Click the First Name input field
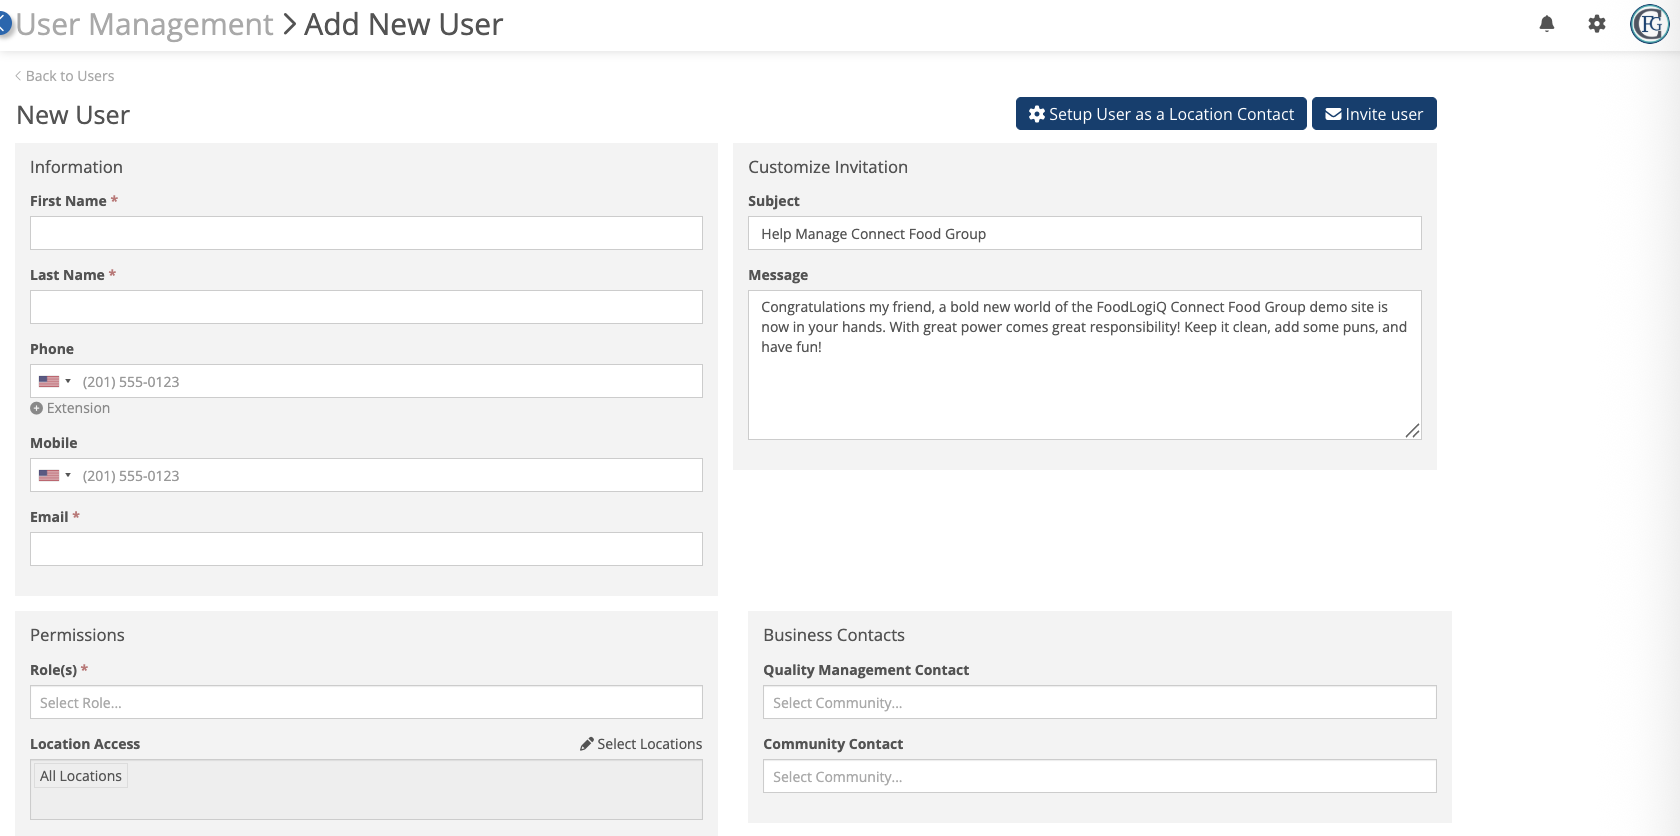 click(366, 233)
